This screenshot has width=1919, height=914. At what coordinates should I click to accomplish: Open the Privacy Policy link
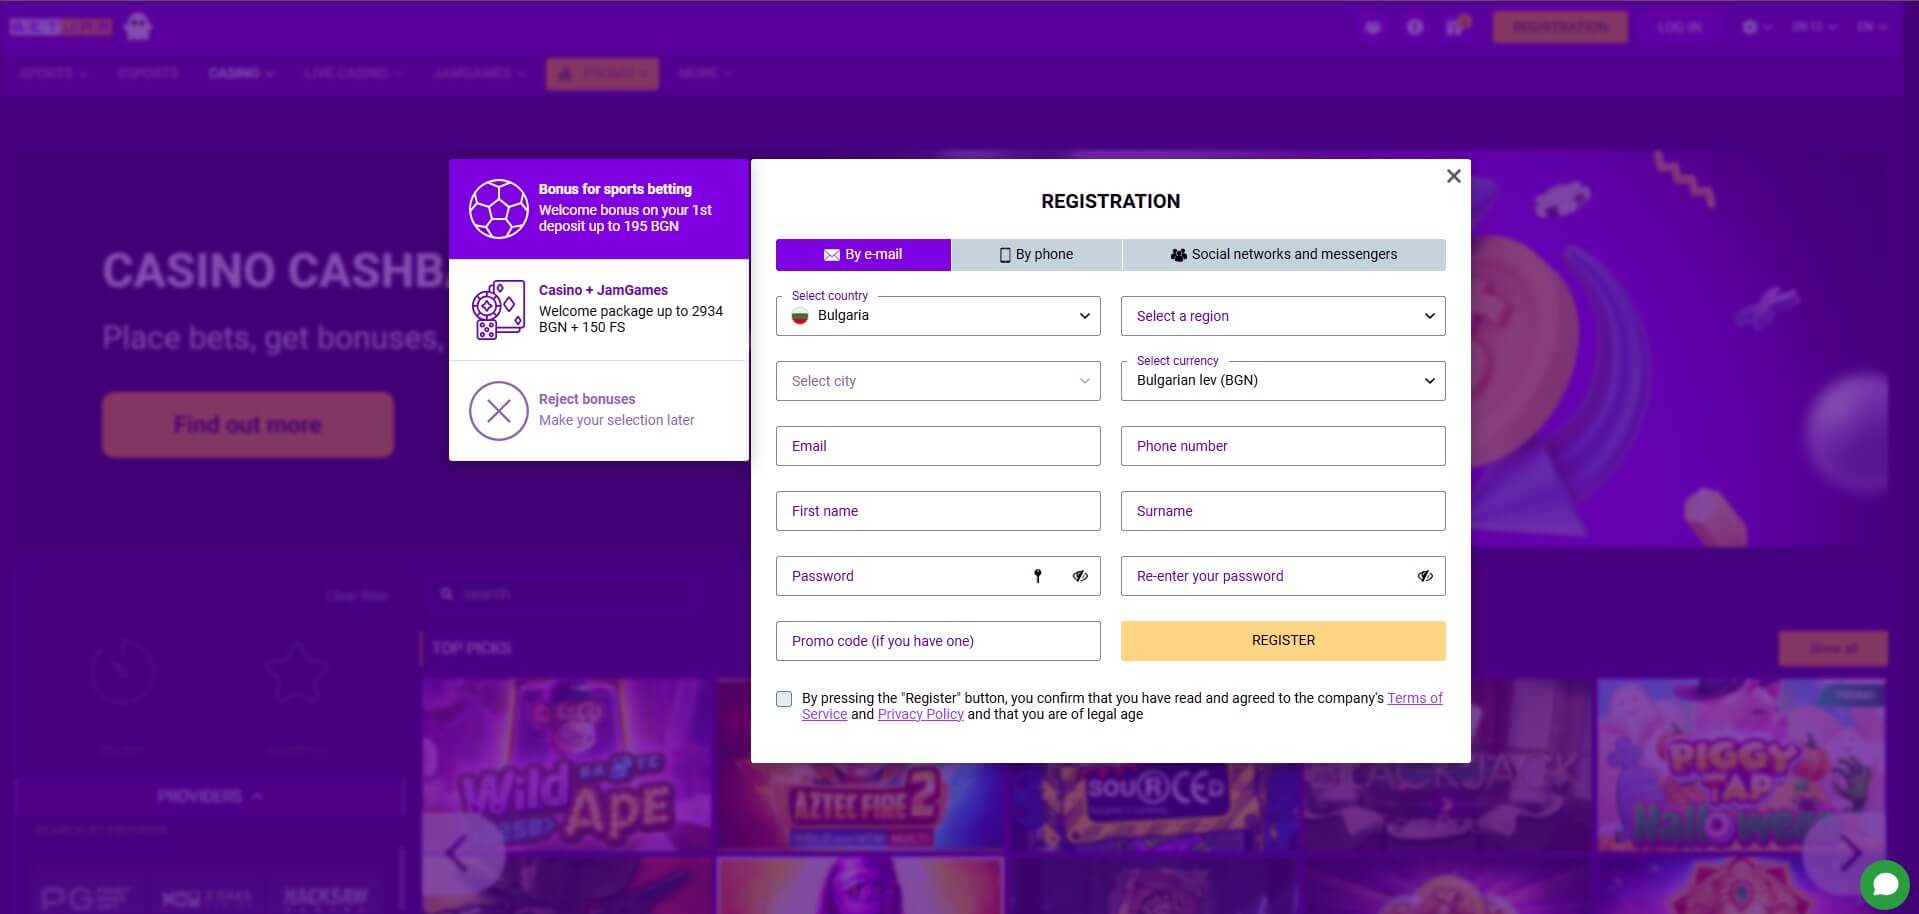[920, 714]
